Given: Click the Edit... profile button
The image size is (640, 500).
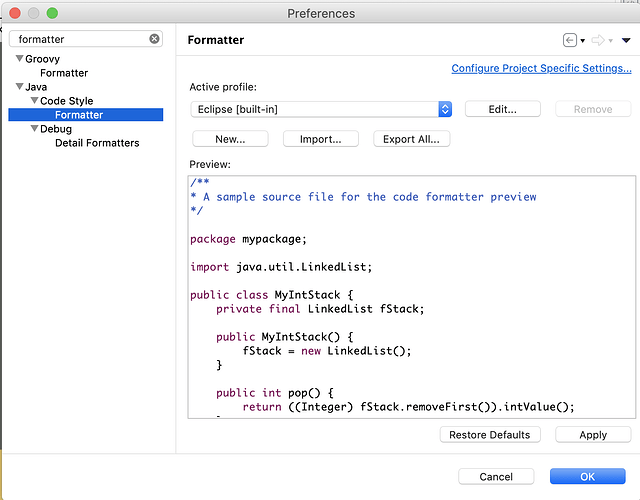Looking at the screenshot, I should click(502, 109).
